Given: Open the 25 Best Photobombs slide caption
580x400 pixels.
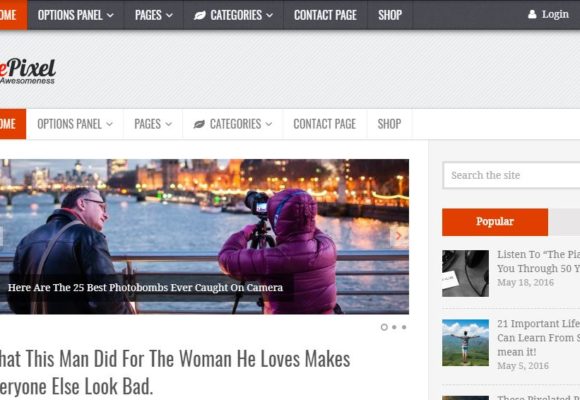Looking at the screenshot, I should 145,288.
